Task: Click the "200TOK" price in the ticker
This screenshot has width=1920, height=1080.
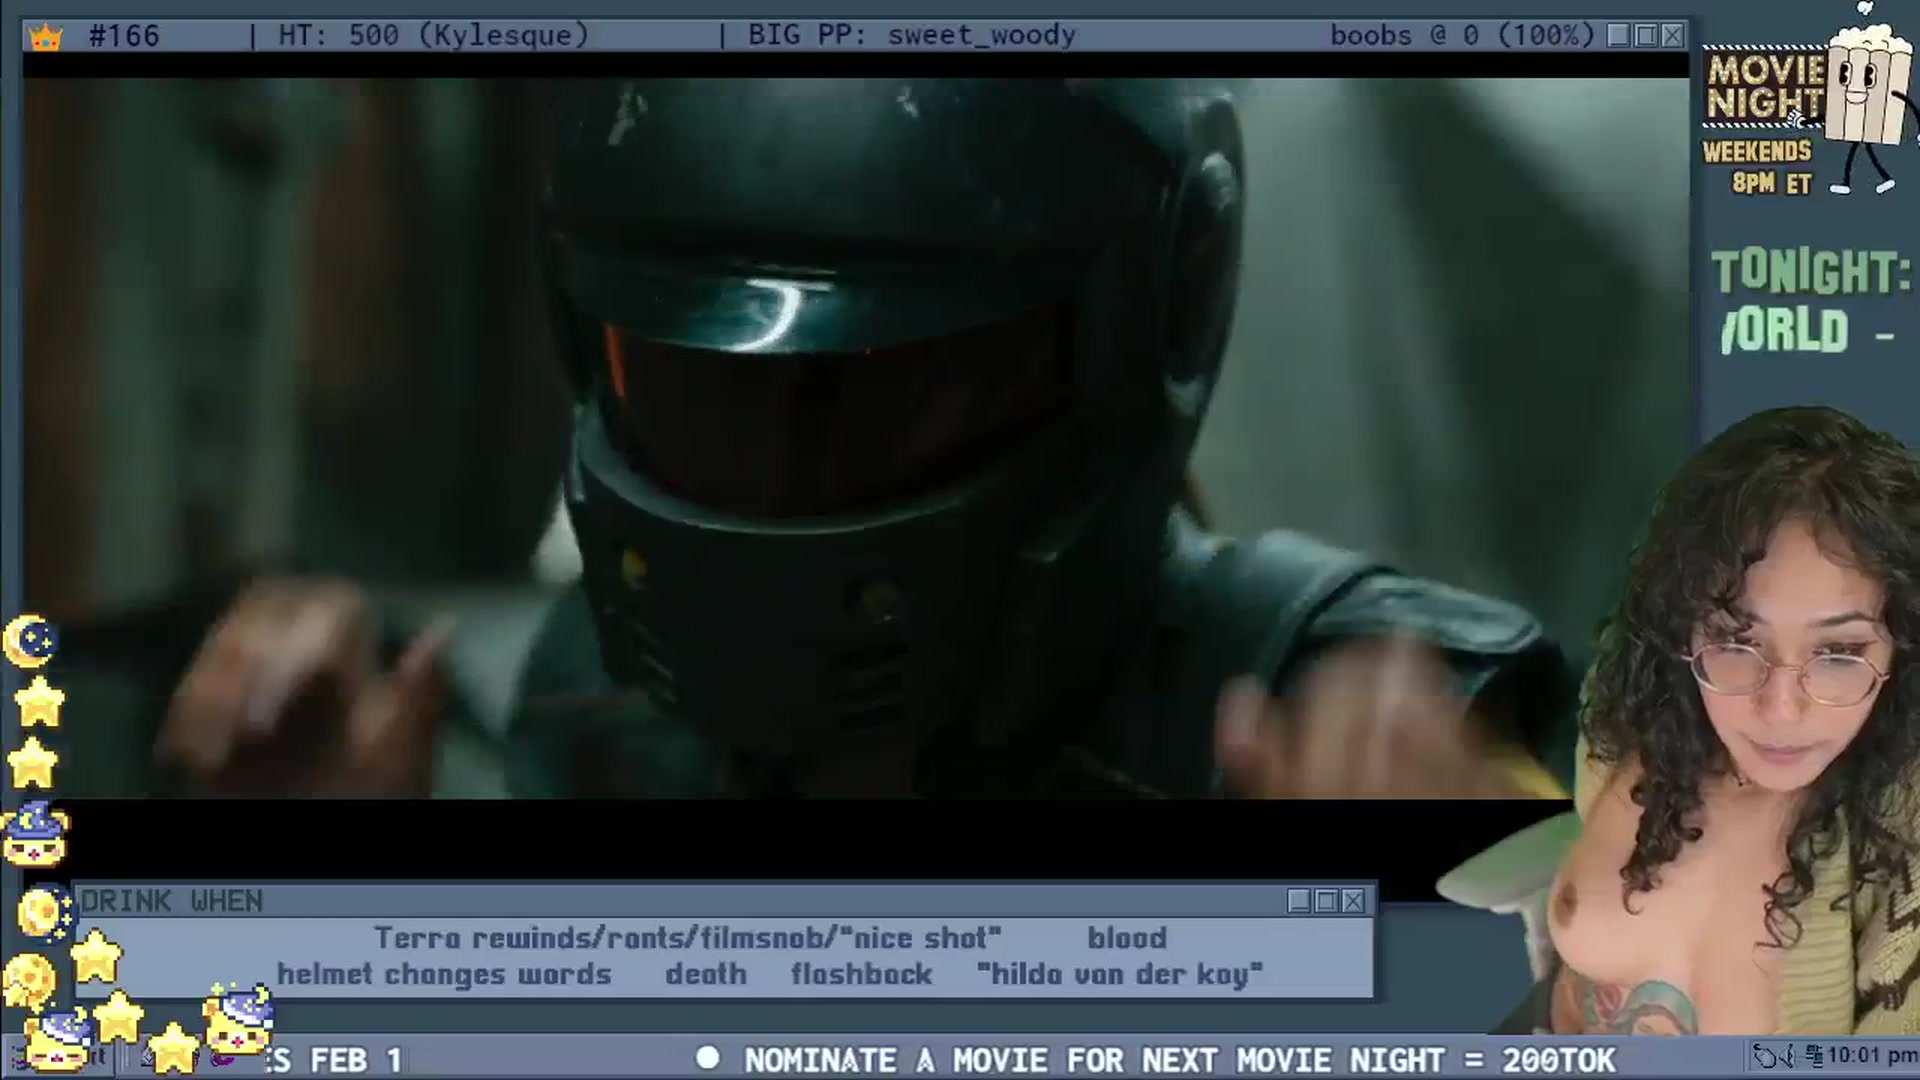Action: coord(1558,1059)
